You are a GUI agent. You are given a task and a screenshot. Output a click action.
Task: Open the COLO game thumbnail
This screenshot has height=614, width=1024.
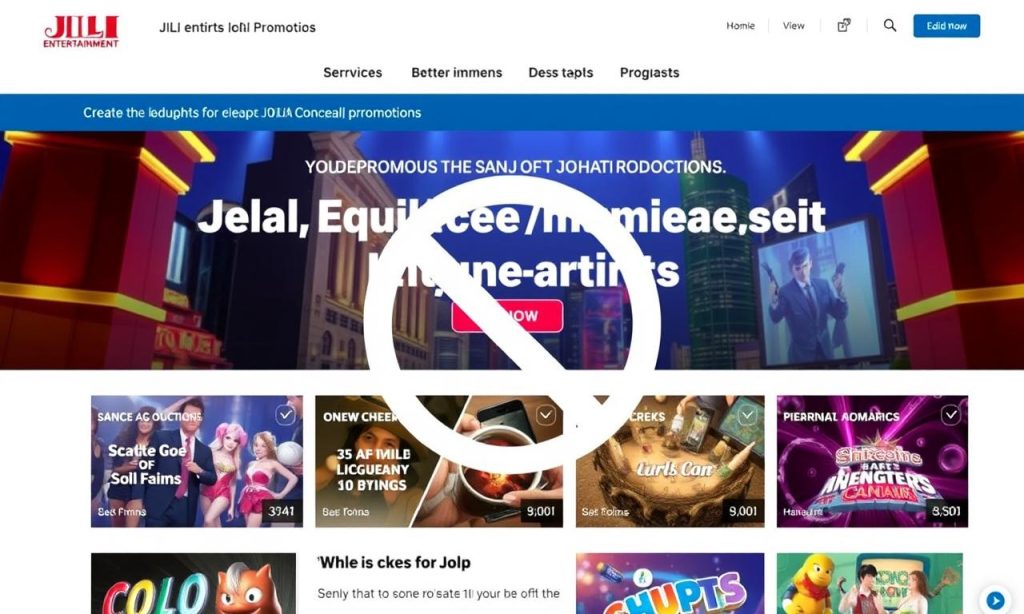[193, 583]
